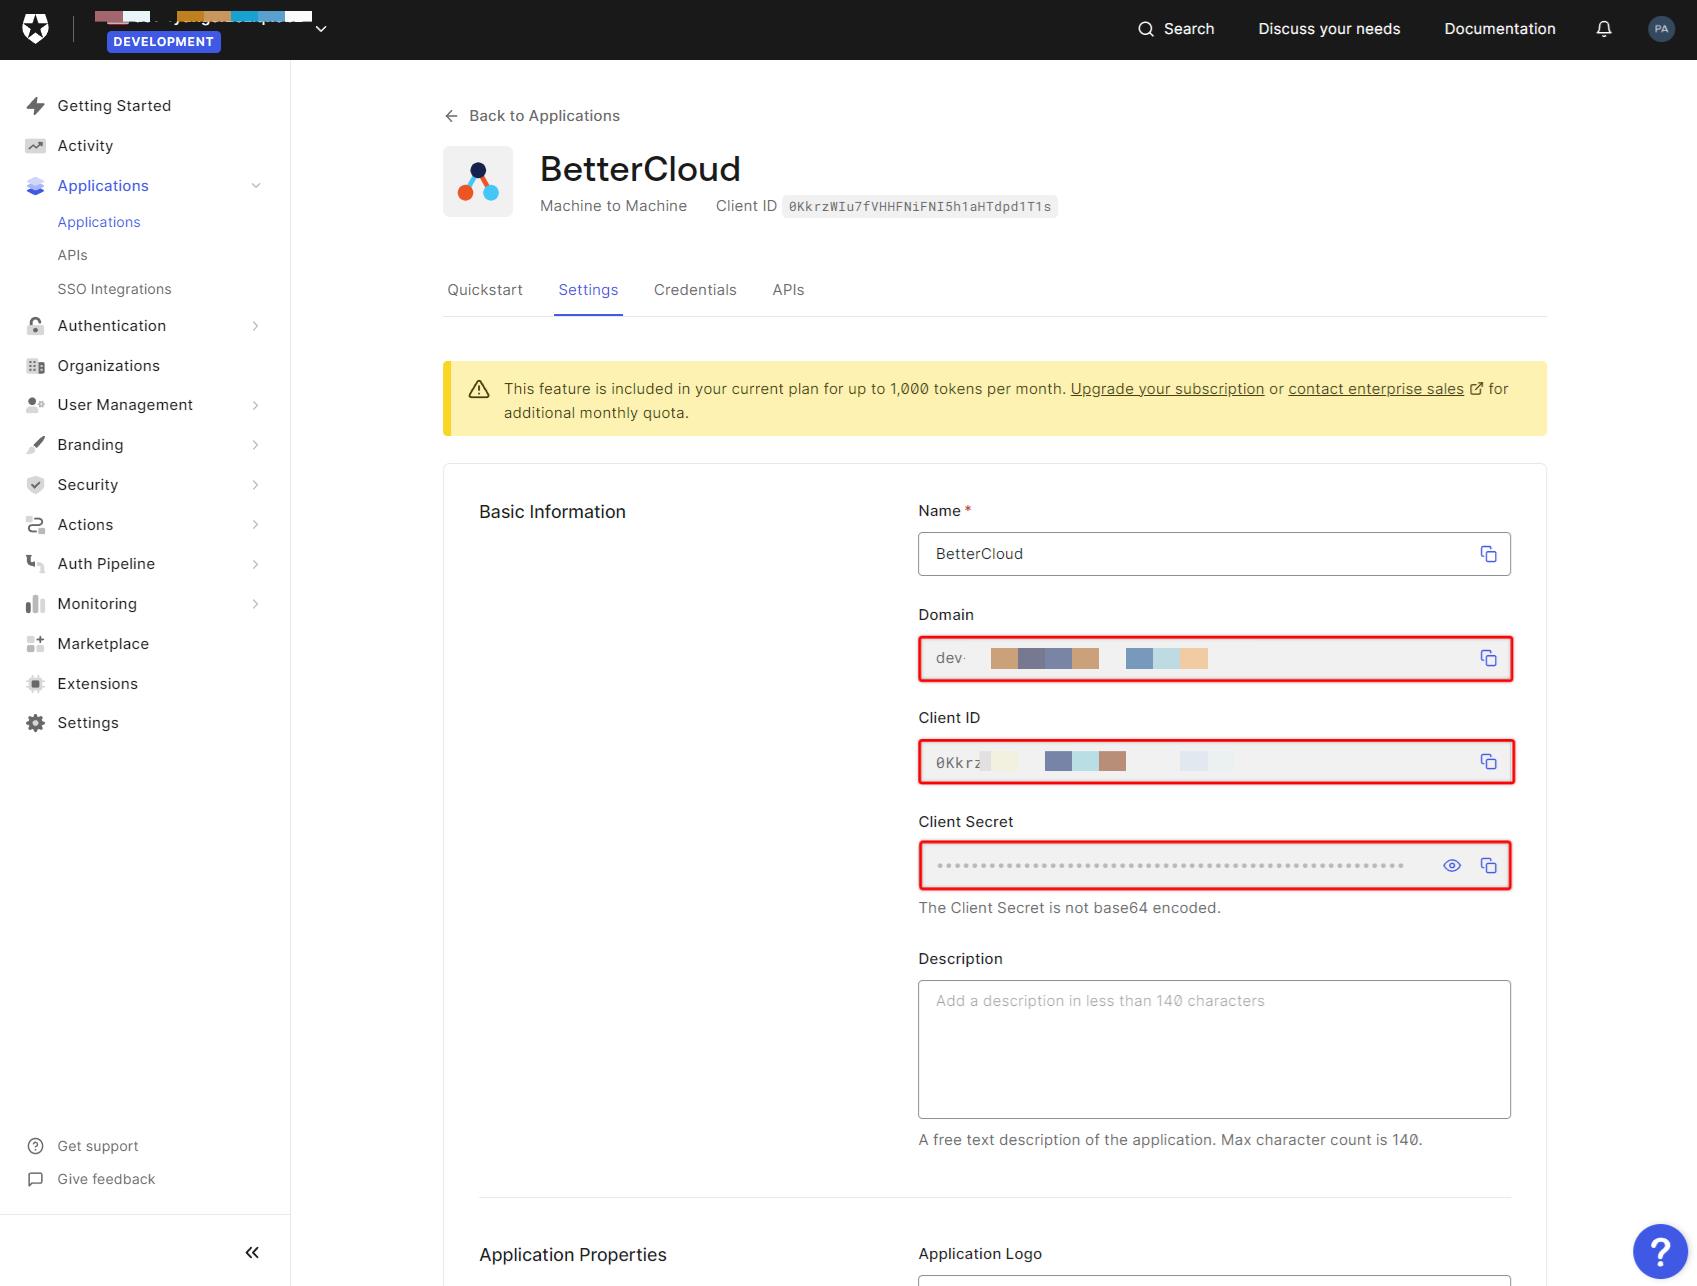Copy the Client Secret value

coord(1489,865)
